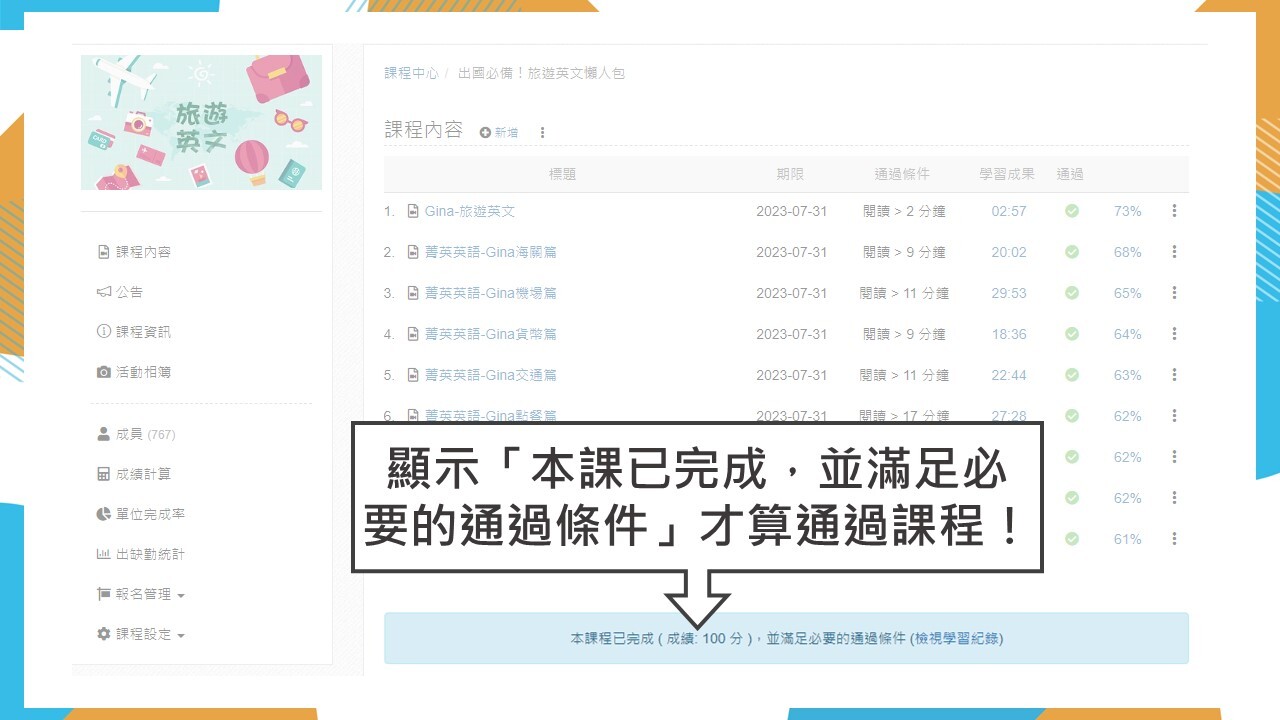The image size is (1280, 720).
Task: Open the kebab menu next to 新增
Action: (542, 132)
